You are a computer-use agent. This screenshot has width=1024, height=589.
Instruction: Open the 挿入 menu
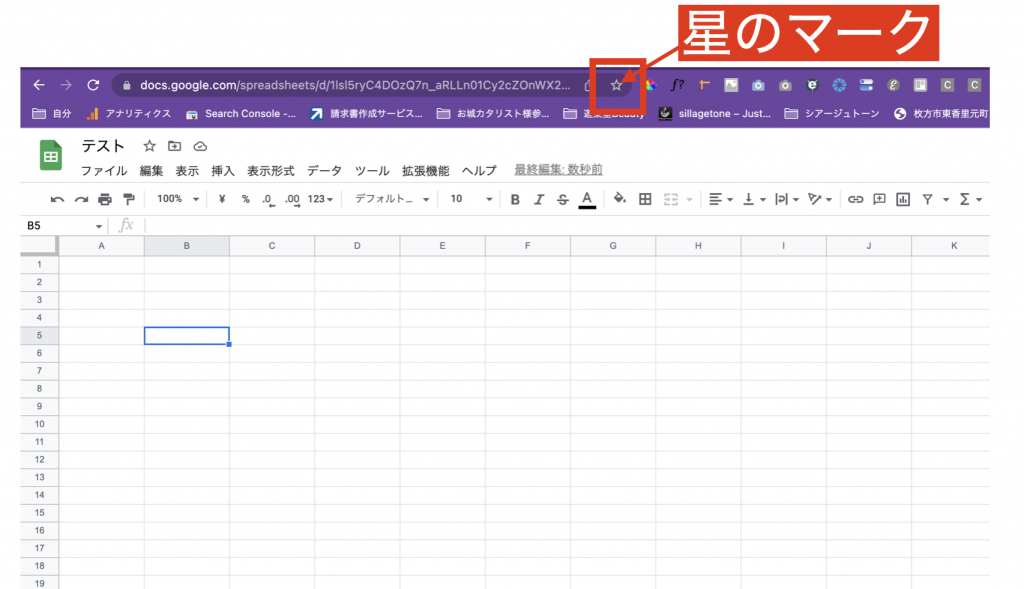tap(223, 170)
